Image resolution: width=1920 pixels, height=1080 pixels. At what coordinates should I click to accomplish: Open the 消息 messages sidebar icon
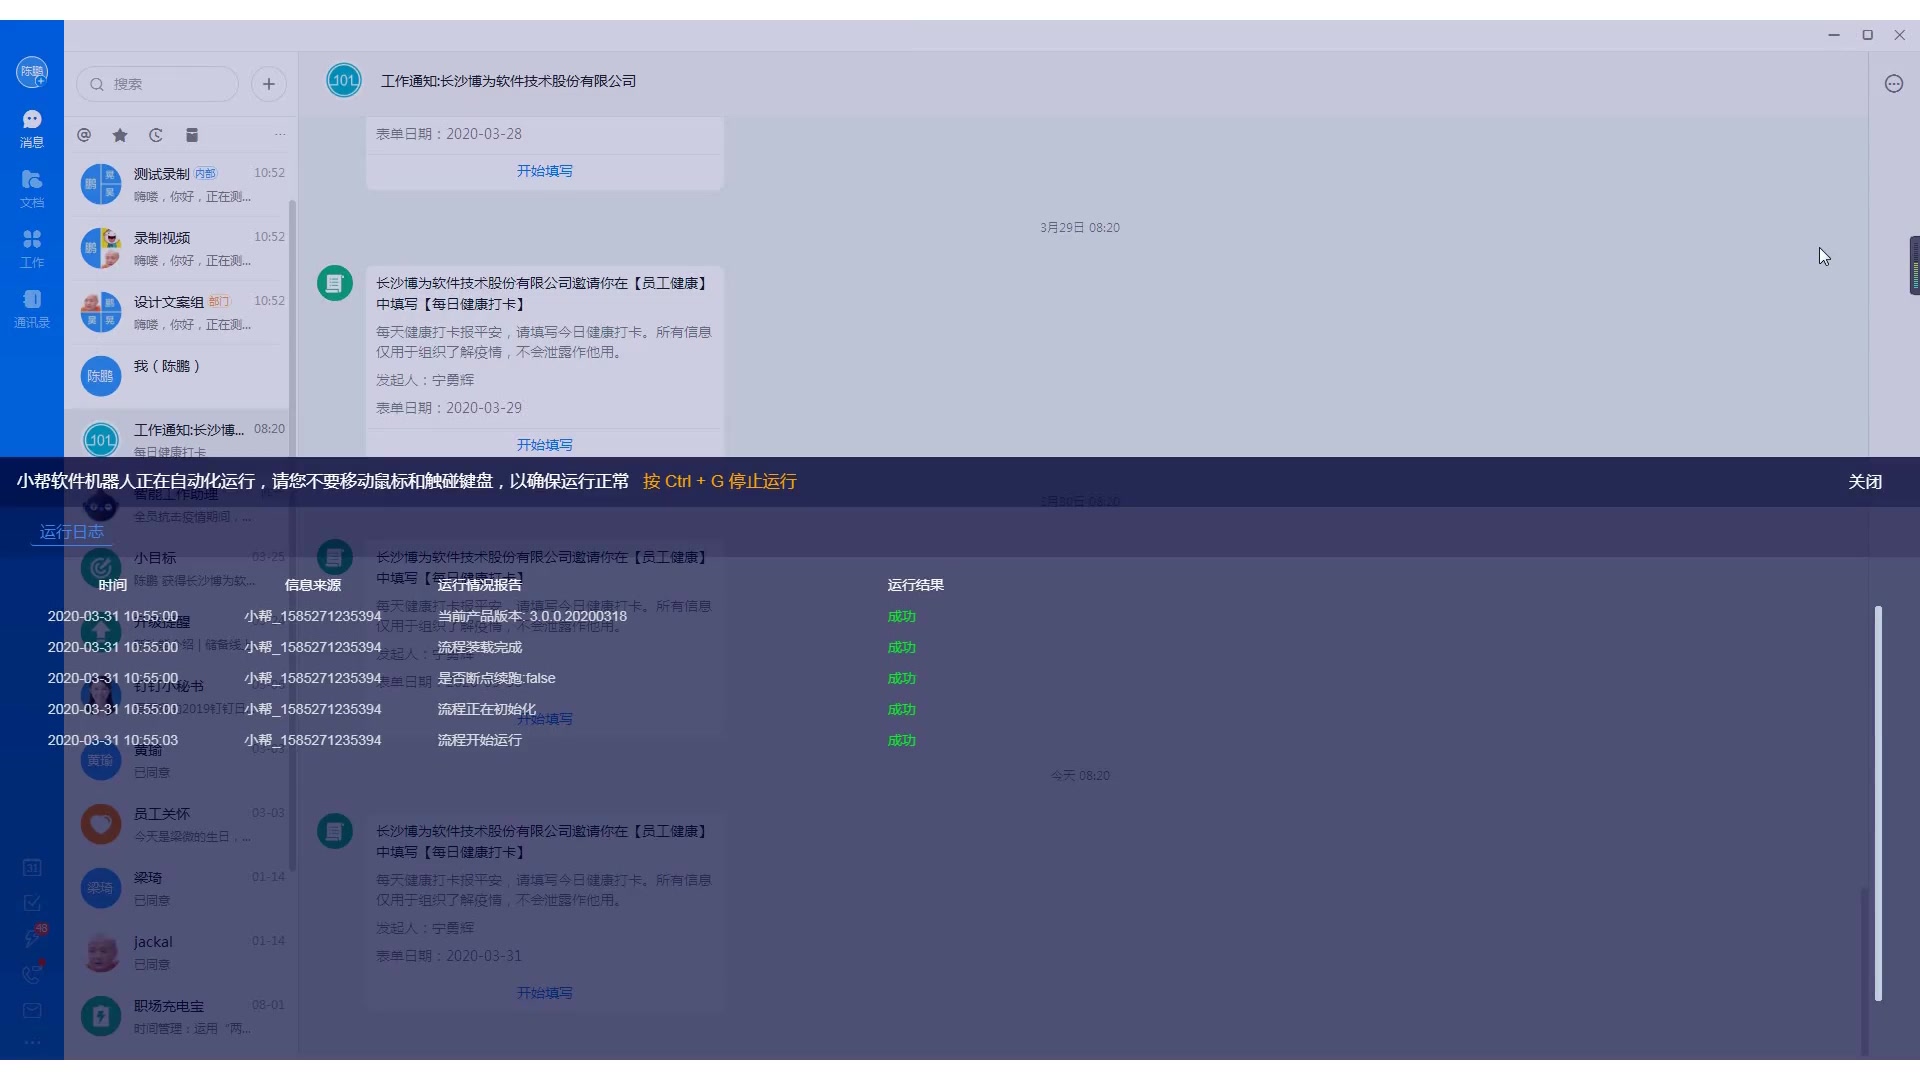(x=32, y=129)
